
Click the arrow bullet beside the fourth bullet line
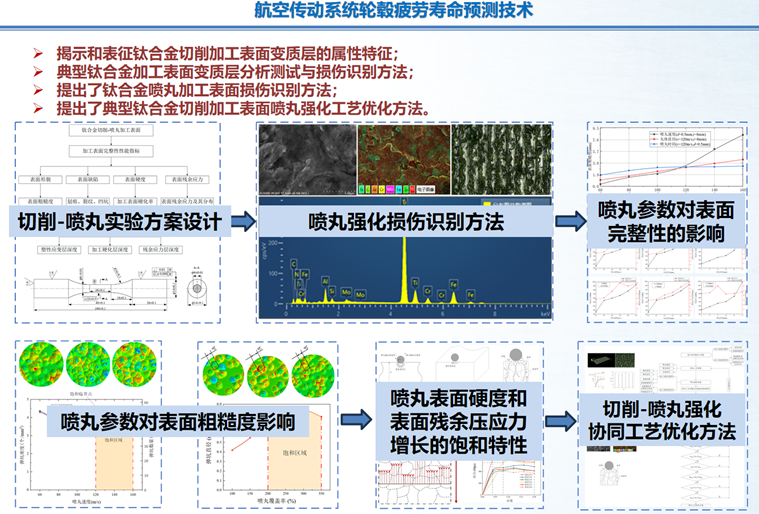(38, 109)
